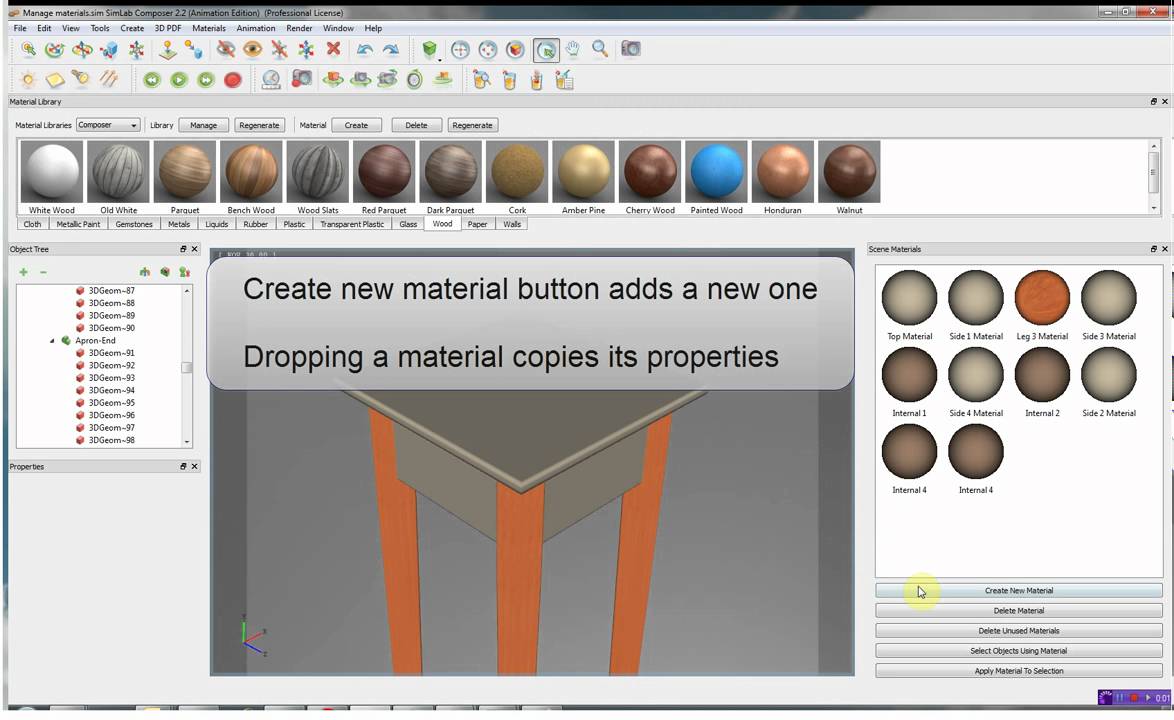
Task: Click the yellow area light icon
Action: 55,79
